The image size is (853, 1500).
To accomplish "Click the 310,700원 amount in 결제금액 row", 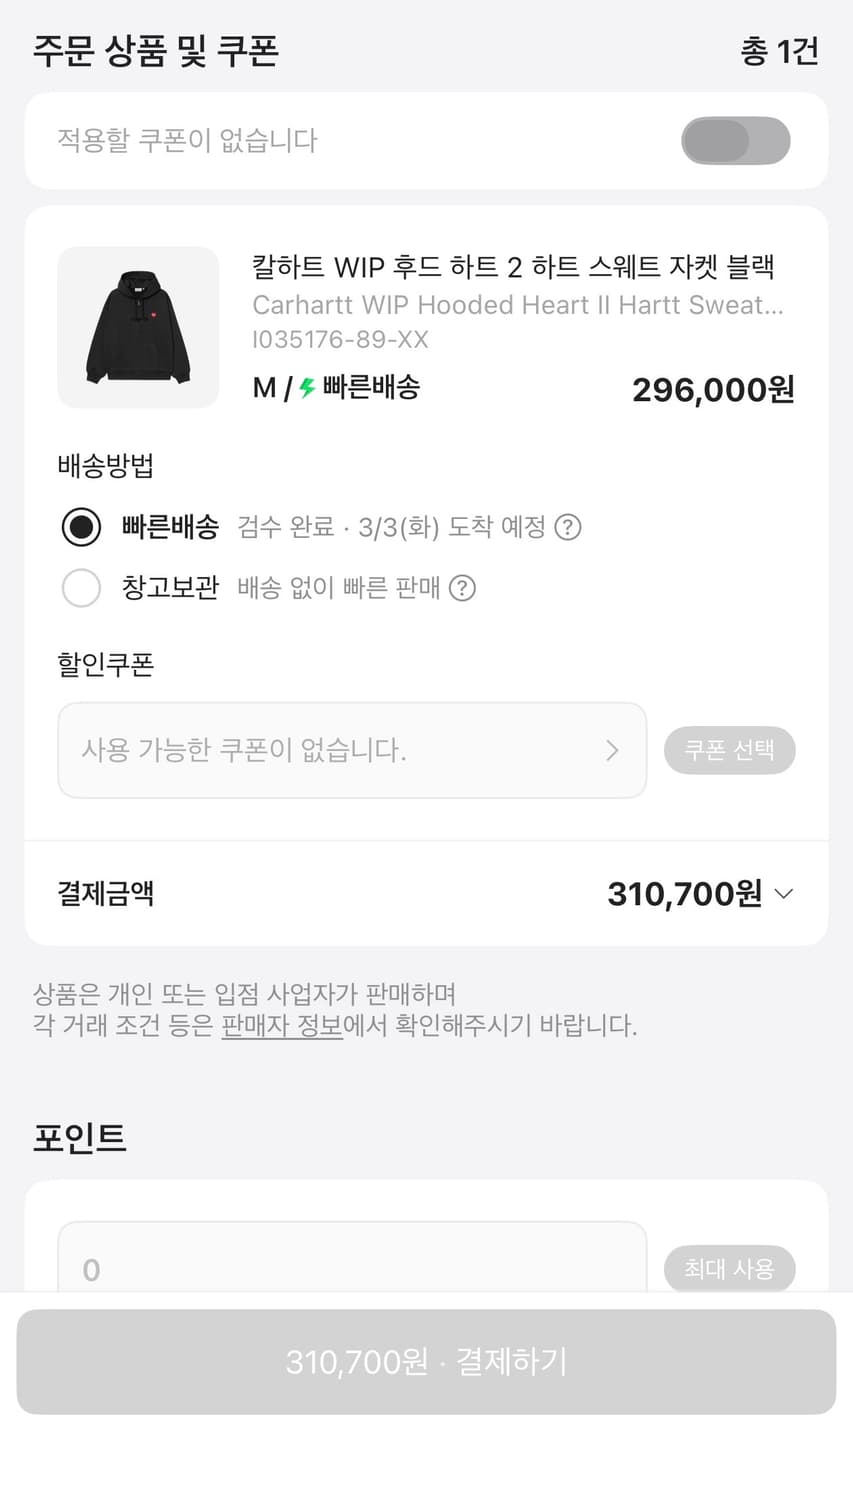I will (x=684, y=893).
